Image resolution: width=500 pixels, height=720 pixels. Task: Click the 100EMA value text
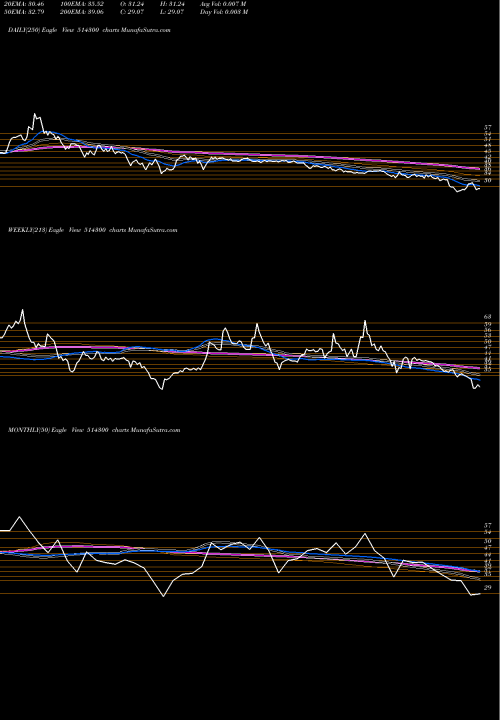coord(83,4)
